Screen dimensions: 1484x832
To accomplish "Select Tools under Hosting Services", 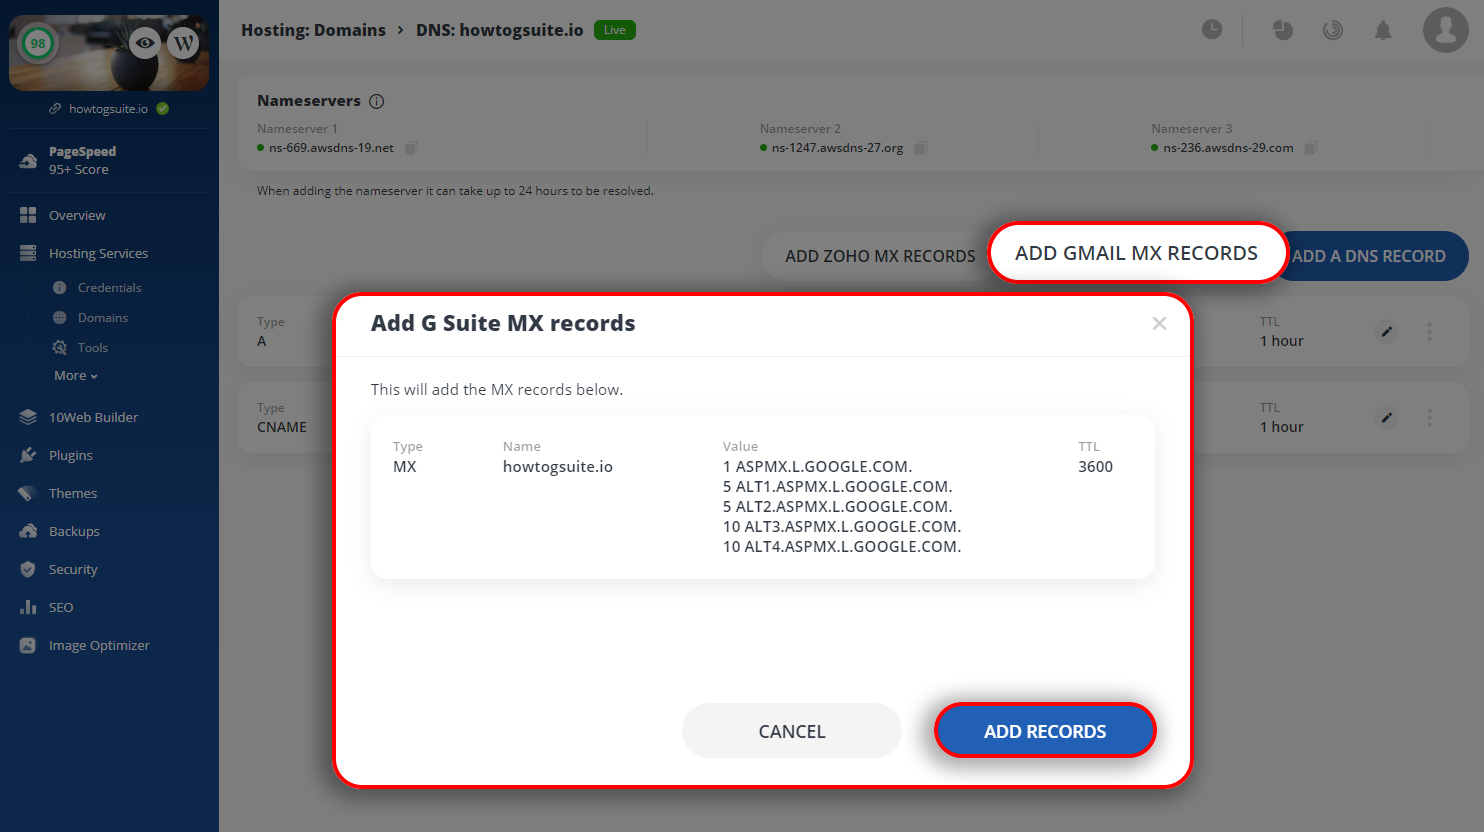I will pyautogui.click(x=93, y=347).
